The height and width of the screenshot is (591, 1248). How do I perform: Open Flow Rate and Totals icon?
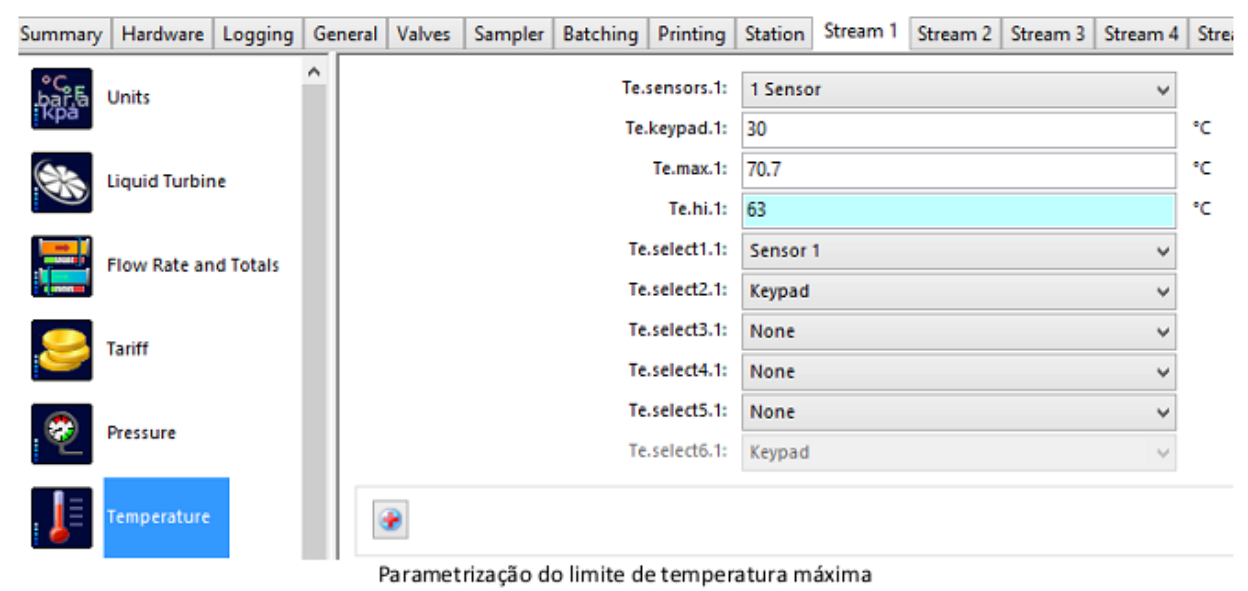[x=62, y=266]
